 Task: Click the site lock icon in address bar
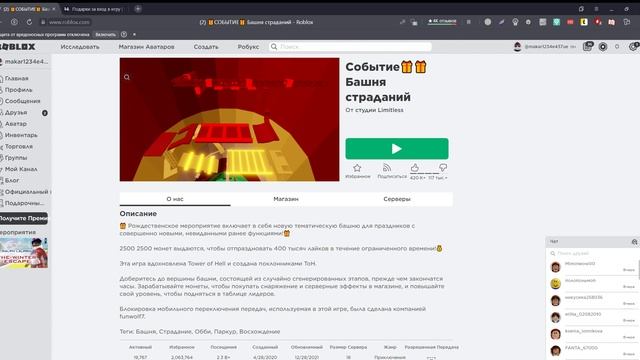tap(43, 22)
